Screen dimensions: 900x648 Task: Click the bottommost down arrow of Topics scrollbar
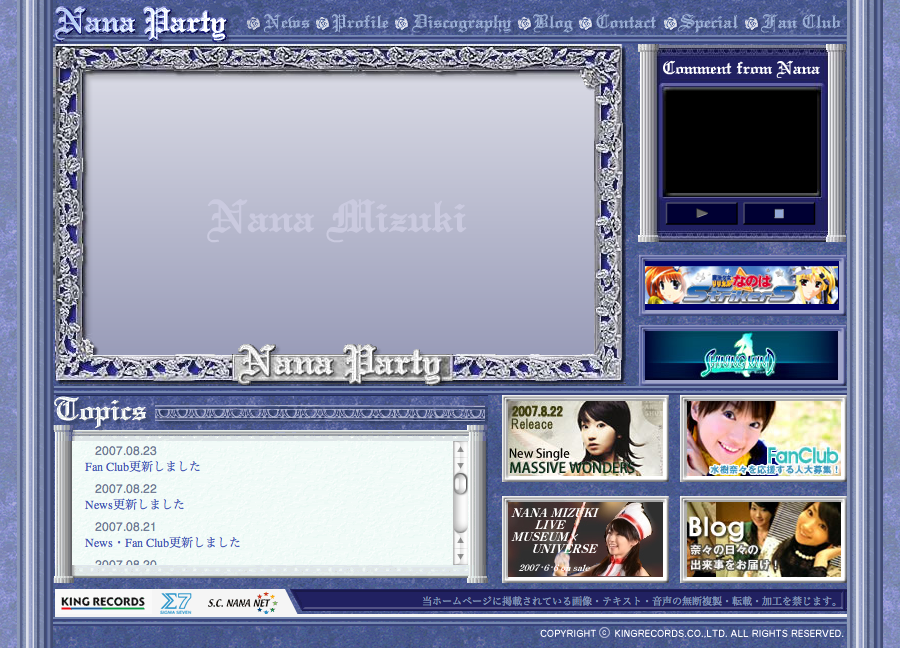coord(460,557)
